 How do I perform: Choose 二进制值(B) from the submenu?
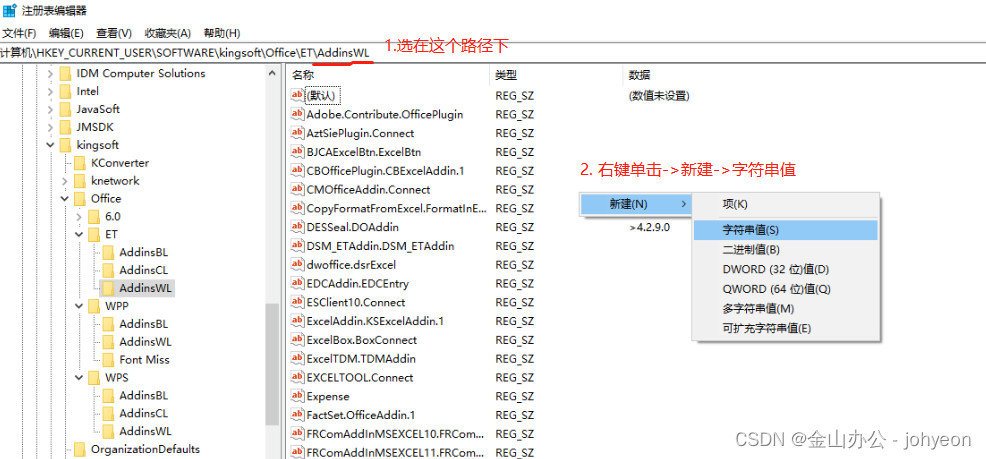pos(785,250)
